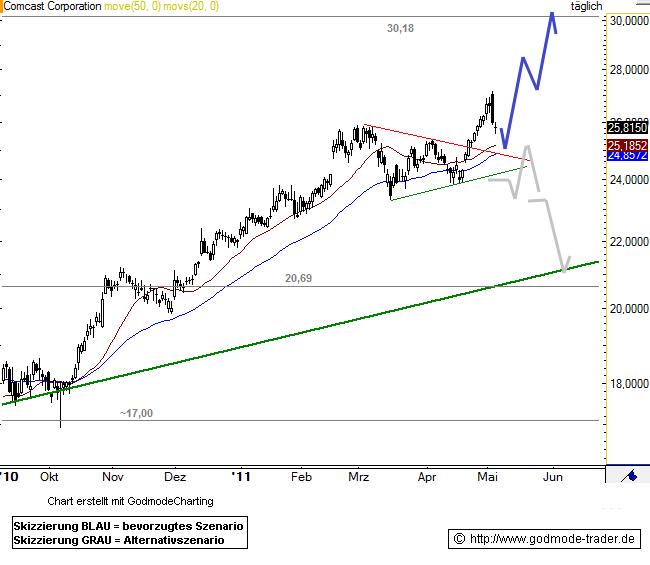Click the 'Mrz' month on the time axis
This screenshot has height=565, width=650.
pos(359,478)
